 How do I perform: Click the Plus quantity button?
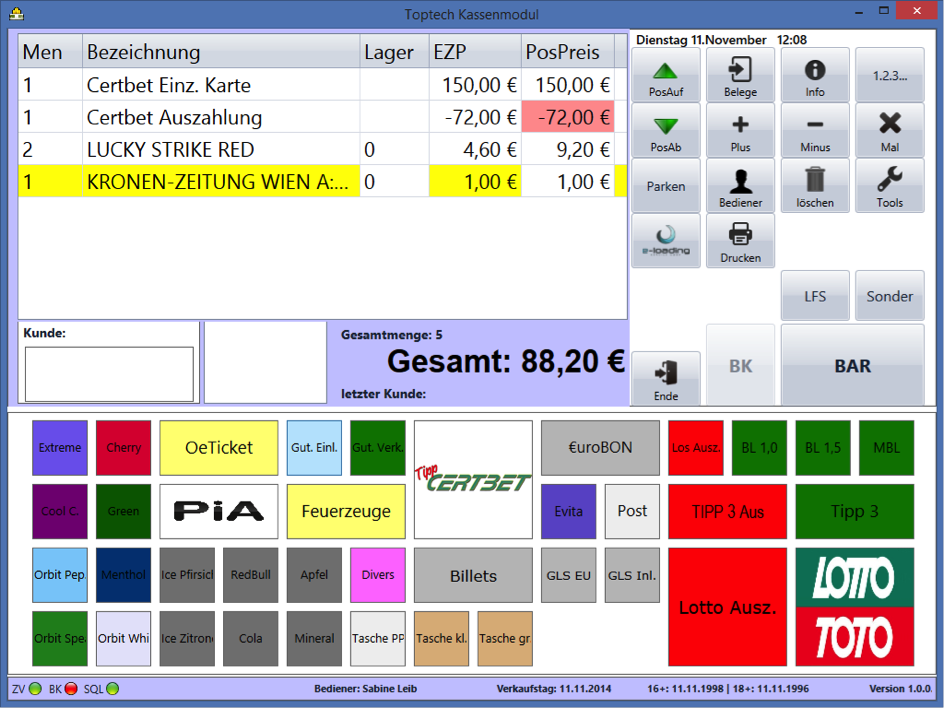click(x=741, y=130)
